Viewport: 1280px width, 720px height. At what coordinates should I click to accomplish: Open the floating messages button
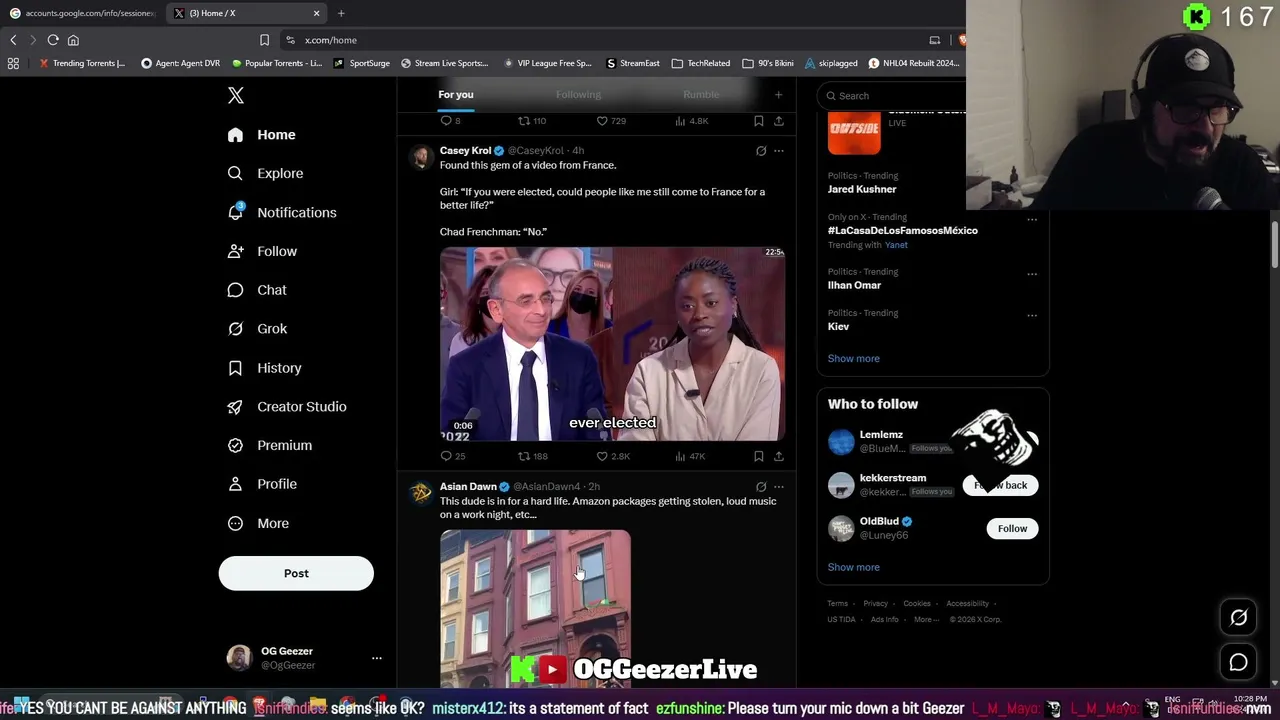(x=1238, y=662)
